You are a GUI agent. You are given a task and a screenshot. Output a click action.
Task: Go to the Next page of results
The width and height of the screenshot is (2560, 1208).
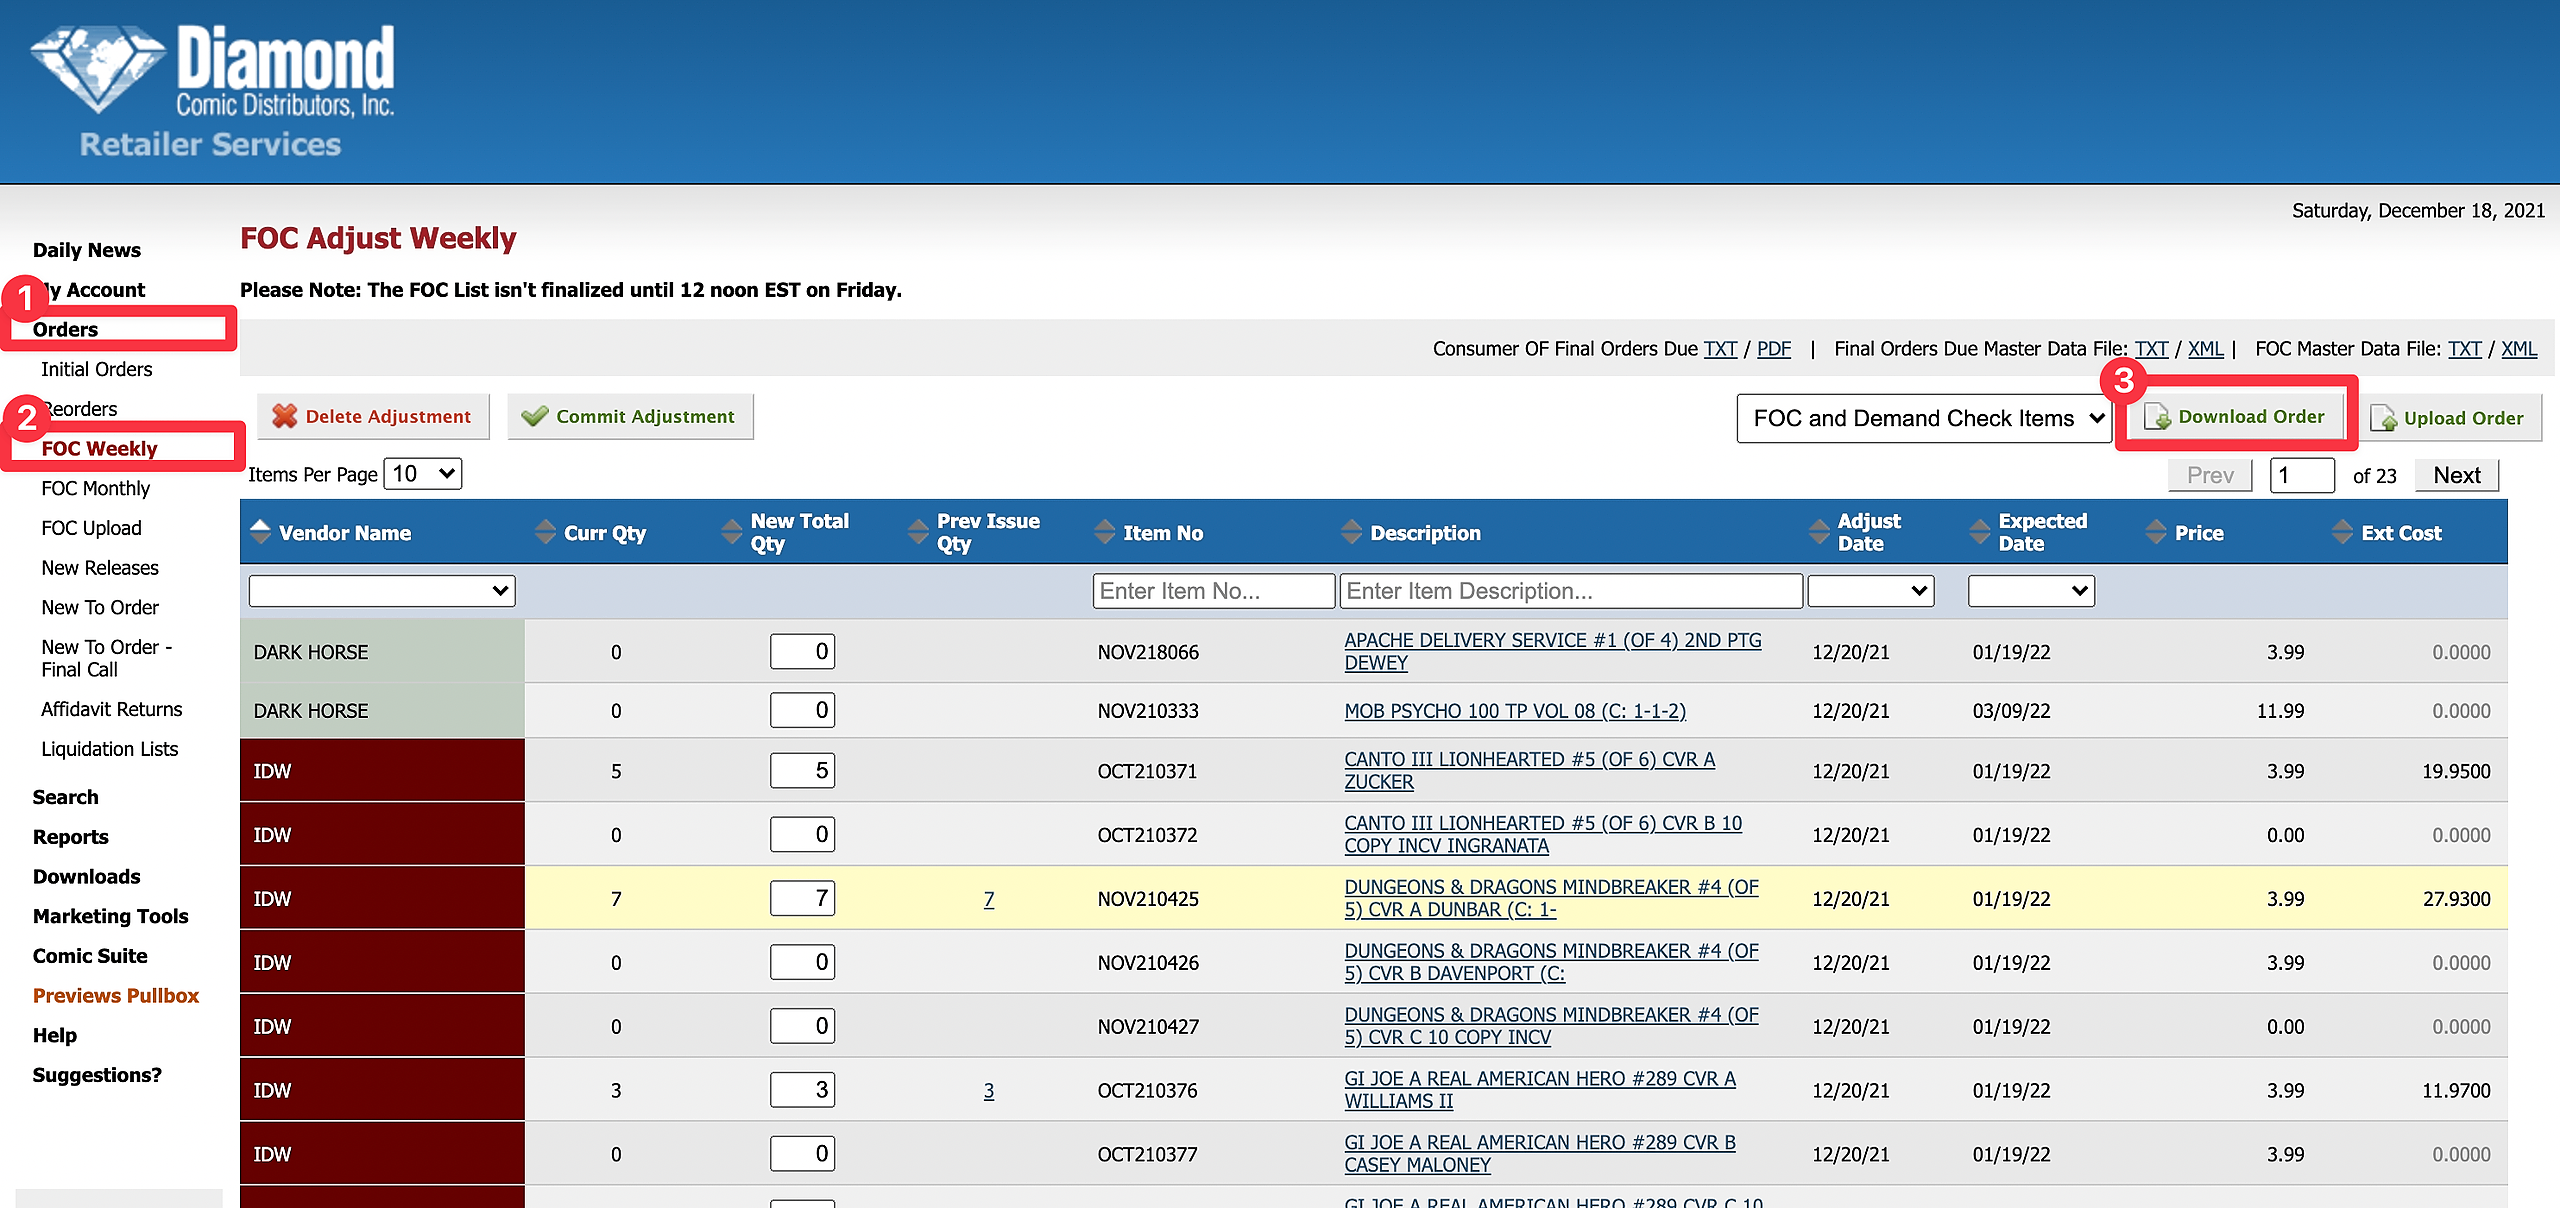point(2457,475)
